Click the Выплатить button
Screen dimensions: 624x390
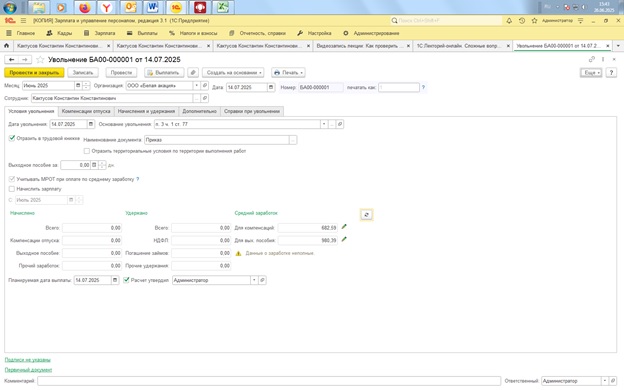[164, 72]
